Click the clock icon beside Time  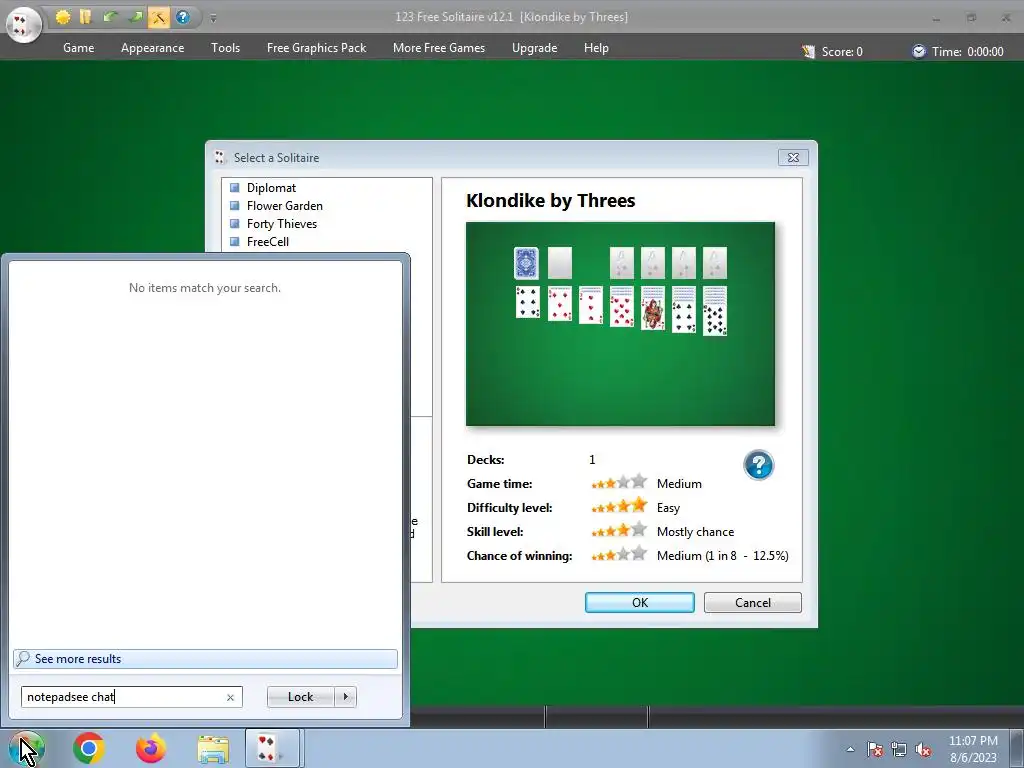tap(919, 51)
